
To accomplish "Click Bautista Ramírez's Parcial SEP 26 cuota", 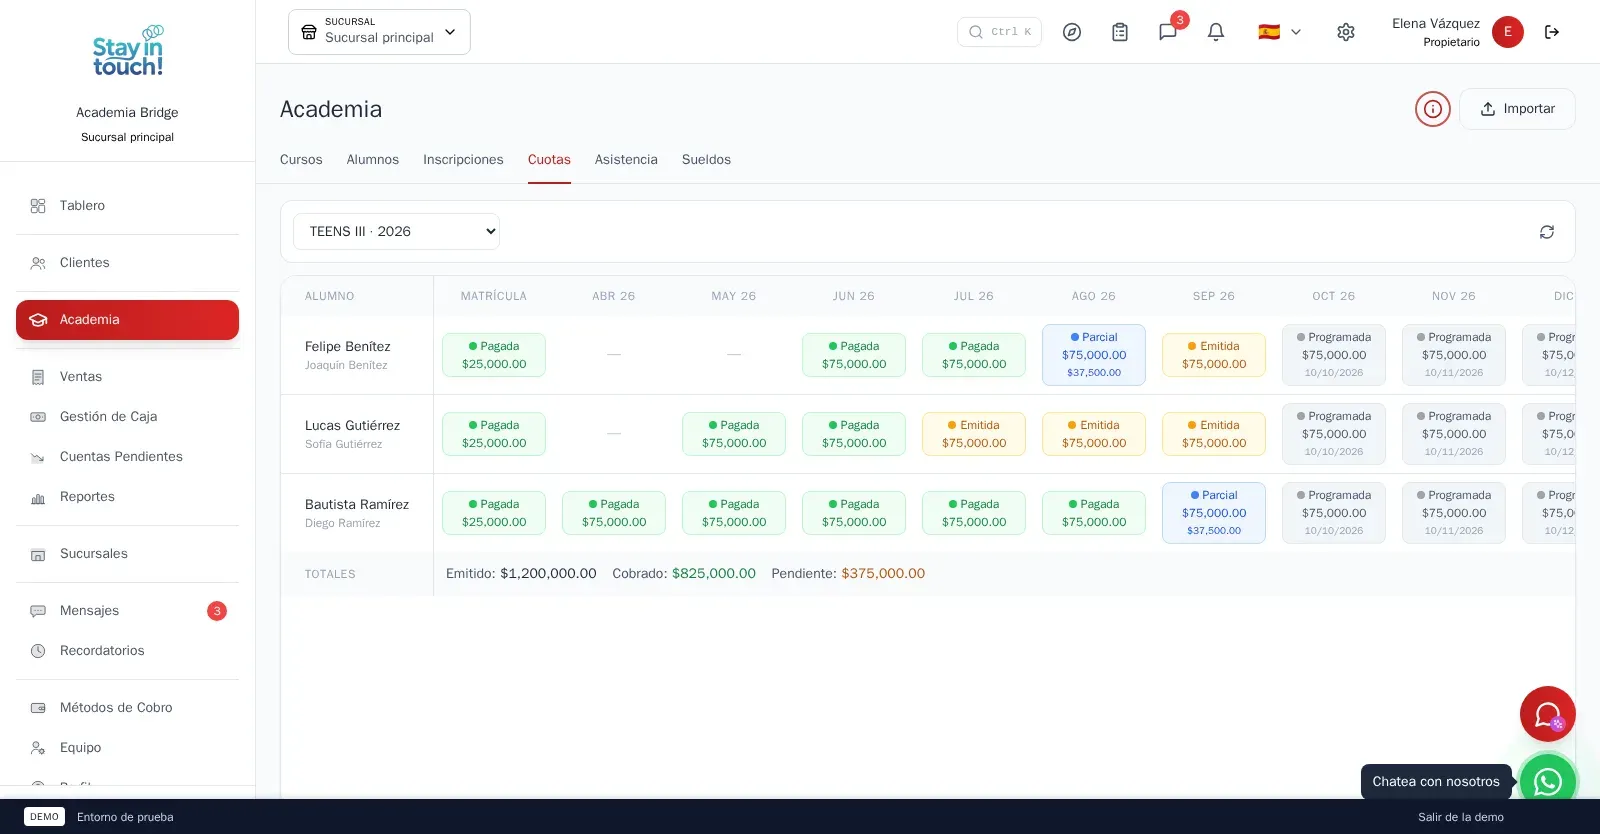I will click(1214, 513).
